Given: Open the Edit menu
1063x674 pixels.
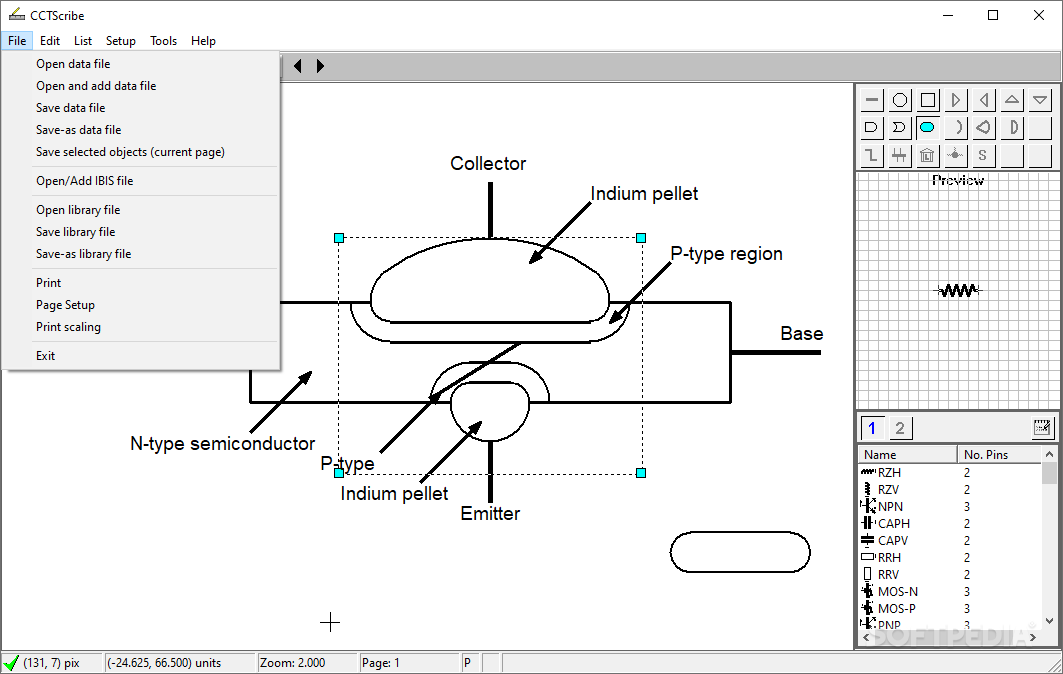Looking at the screenshot, I should click(x=49, y=41).
